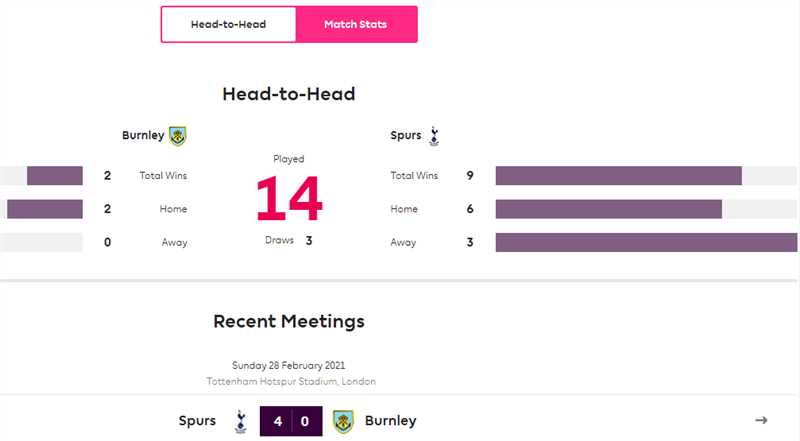Screen dimensions: 800x441
Task: Click the Sunday 28 February 2021 date
Action: pos(289,365)
